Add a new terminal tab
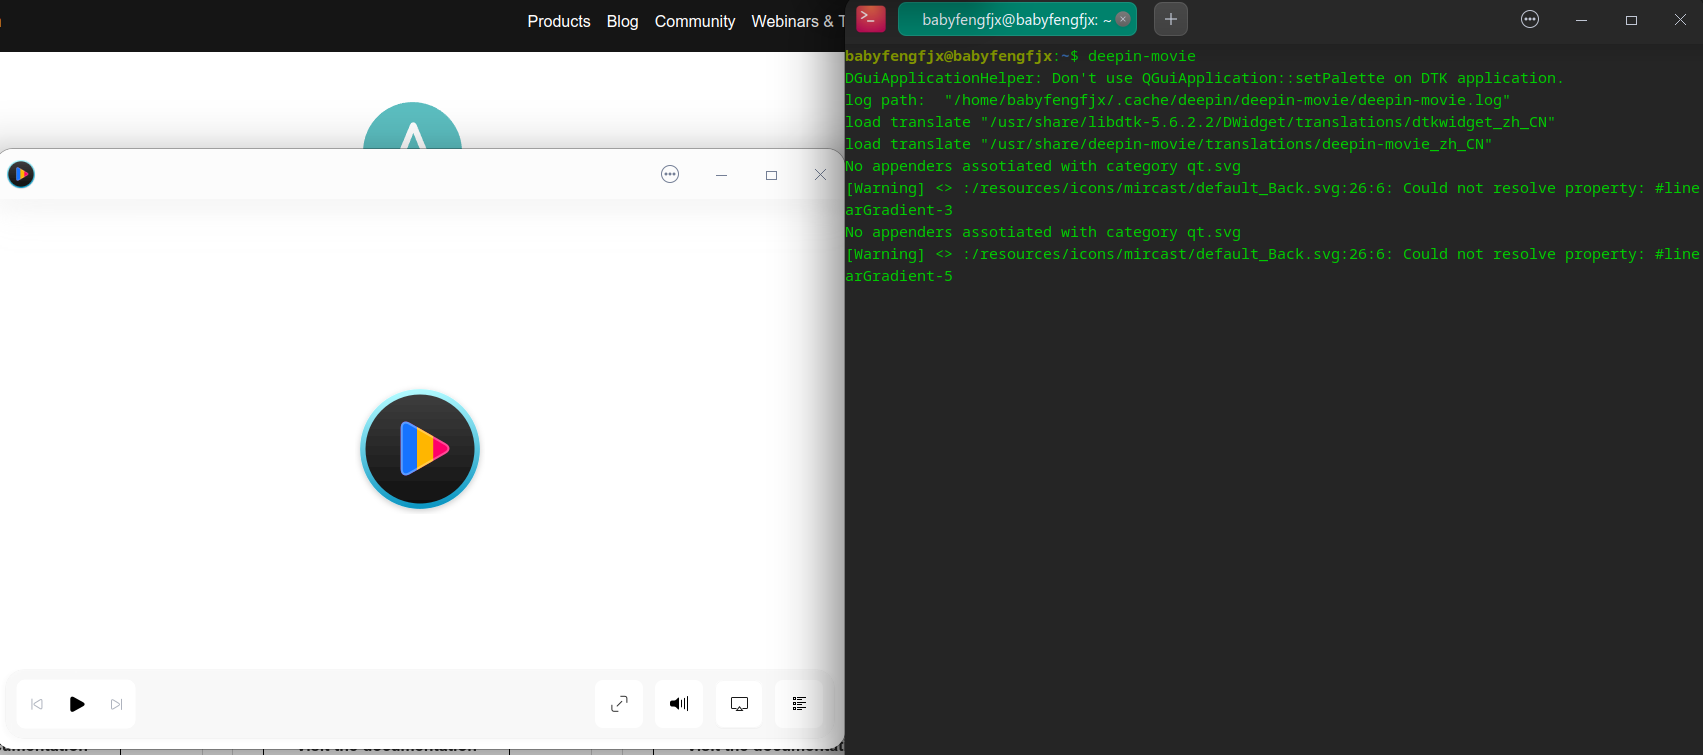 coord(1171,19)
